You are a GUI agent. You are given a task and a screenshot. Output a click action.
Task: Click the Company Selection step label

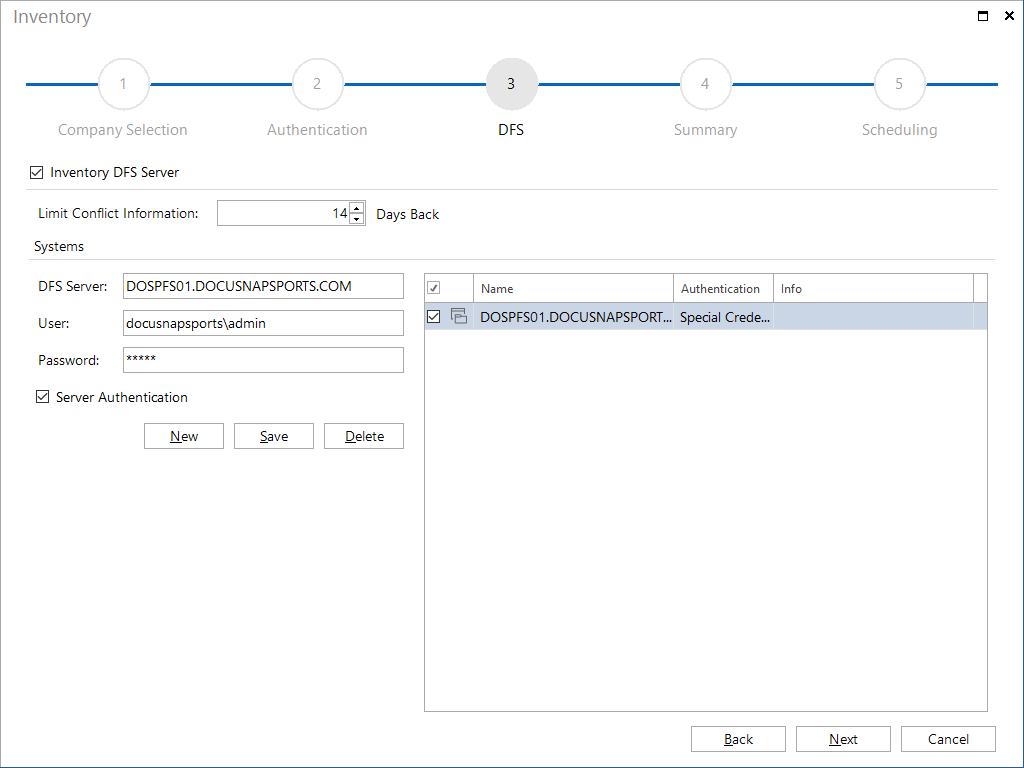[x=123, y=130]
